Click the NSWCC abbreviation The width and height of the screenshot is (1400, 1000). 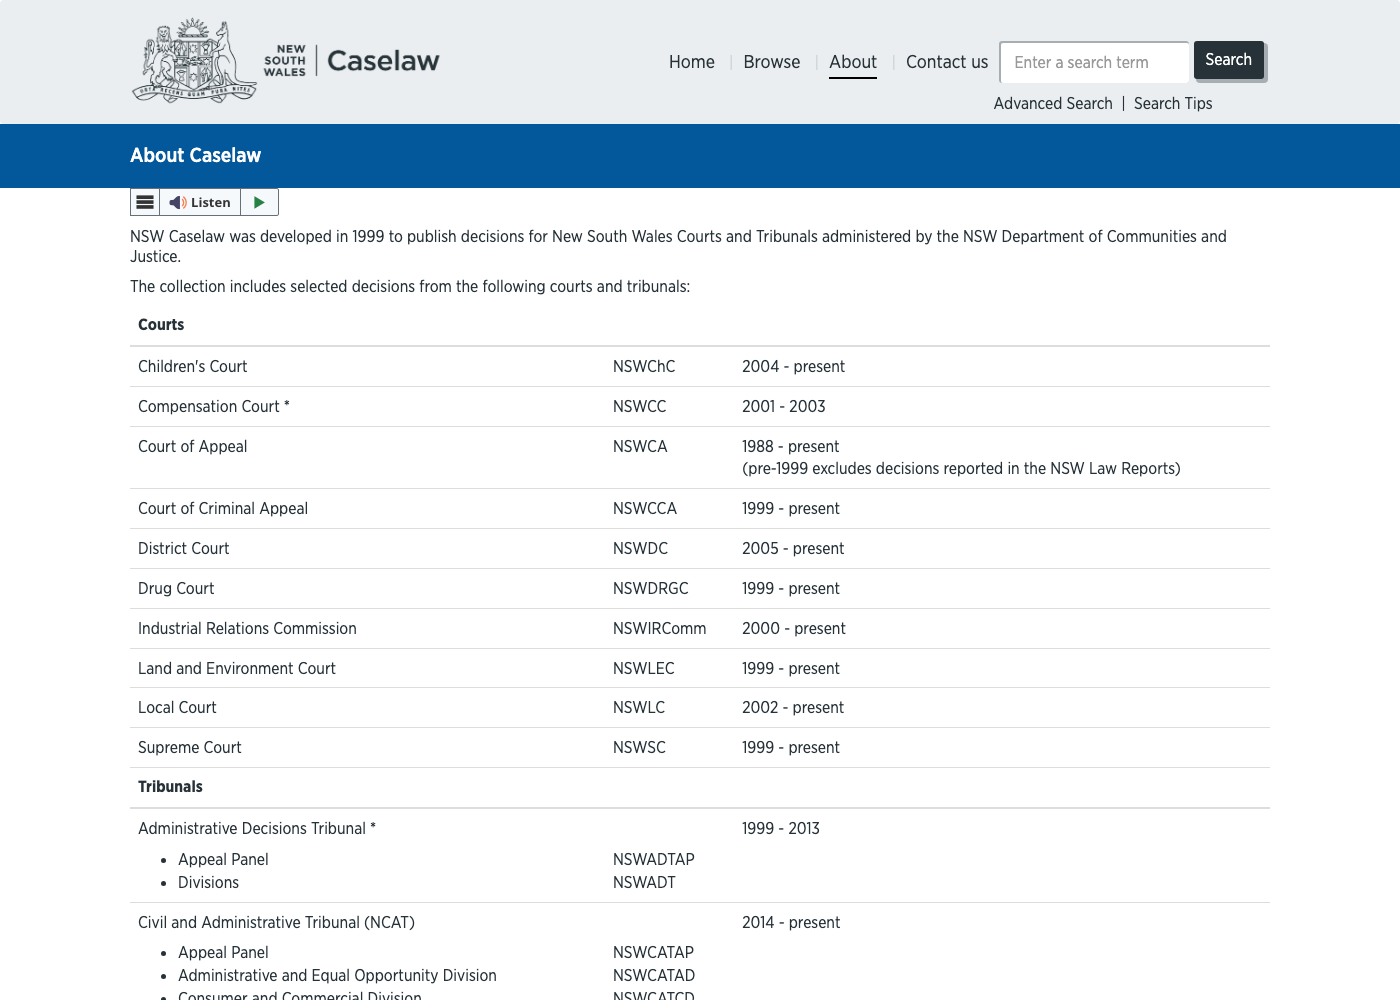click(x=640, y=407)
